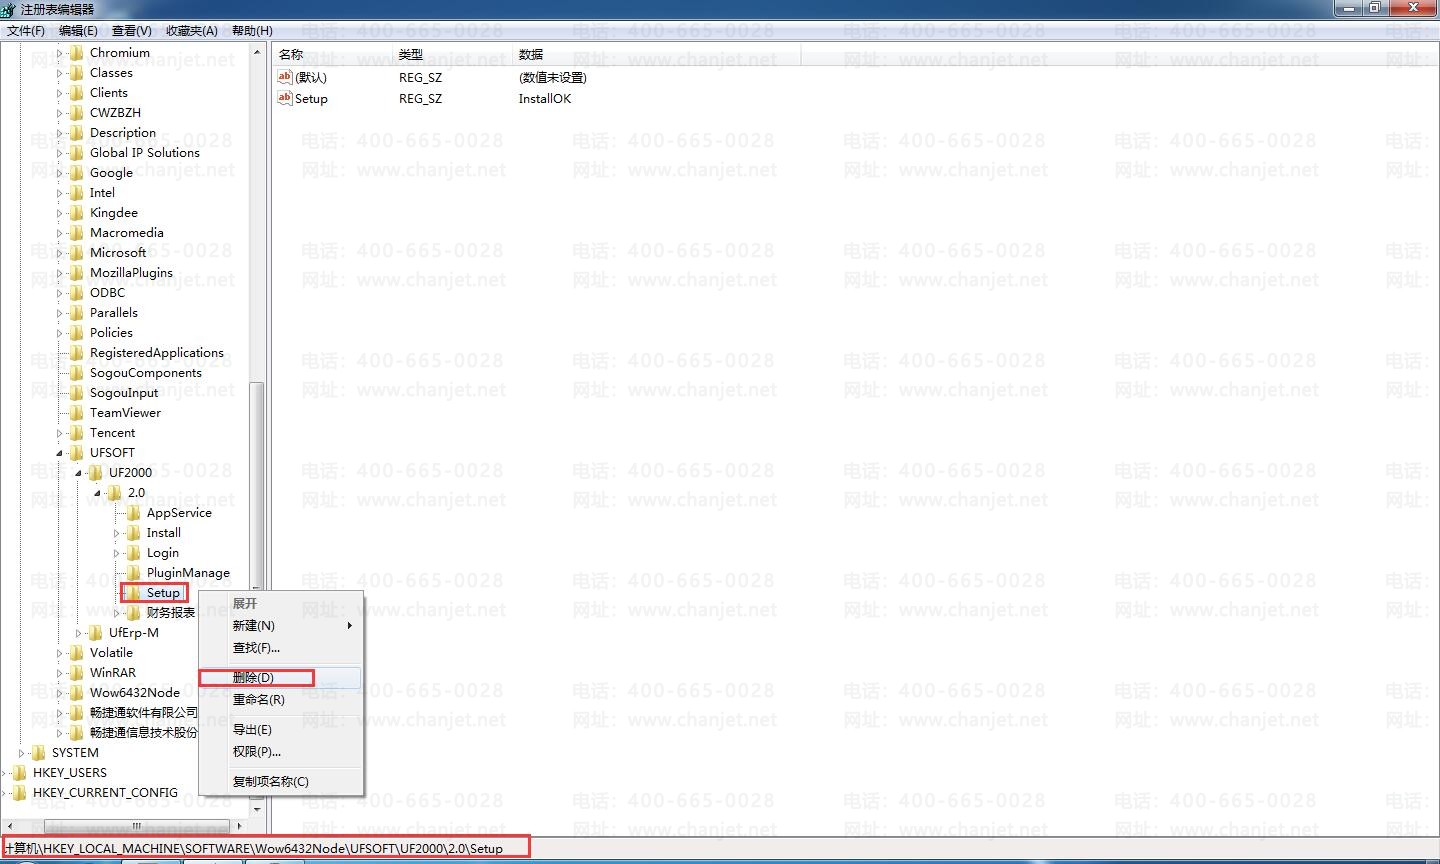
Task: Click the AppService folder icon
Action: tap(133, 513)
